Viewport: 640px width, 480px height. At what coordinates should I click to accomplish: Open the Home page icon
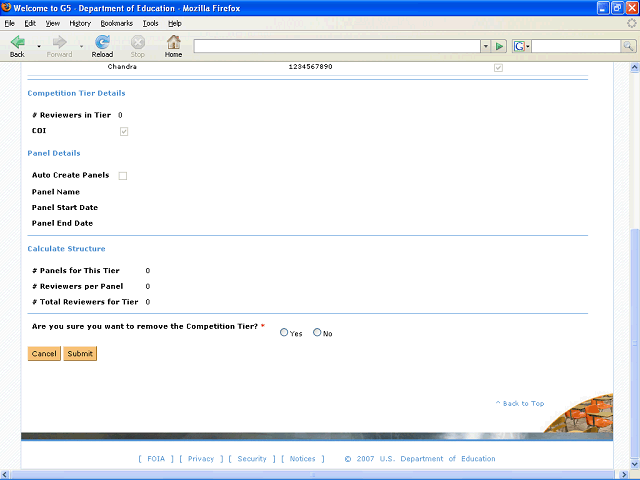(173, 46)
